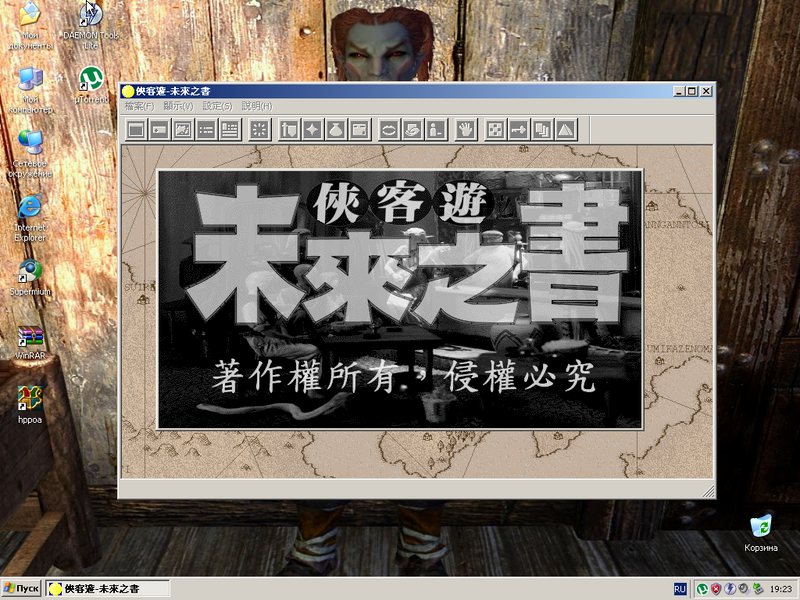Click the sword and shield toolbar icon
The width and height of the screenshot is (800, 600).
289,130
